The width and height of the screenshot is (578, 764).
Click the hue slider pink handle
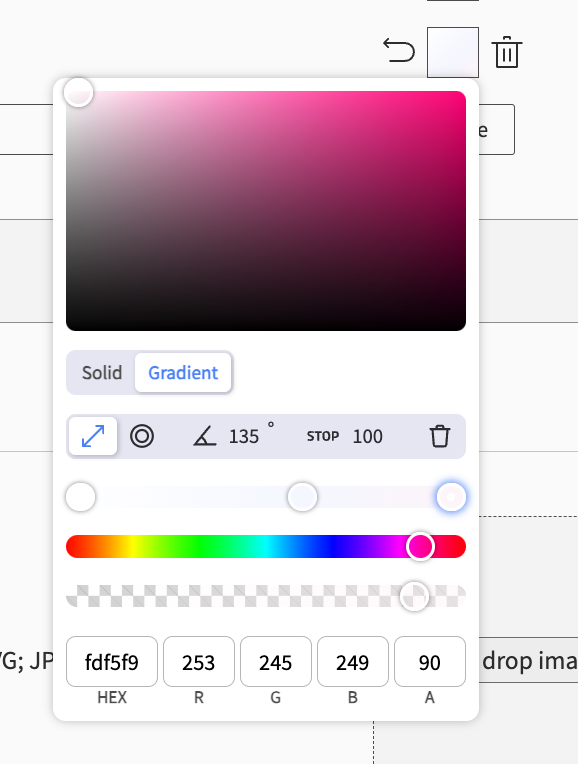coord(420,546)
